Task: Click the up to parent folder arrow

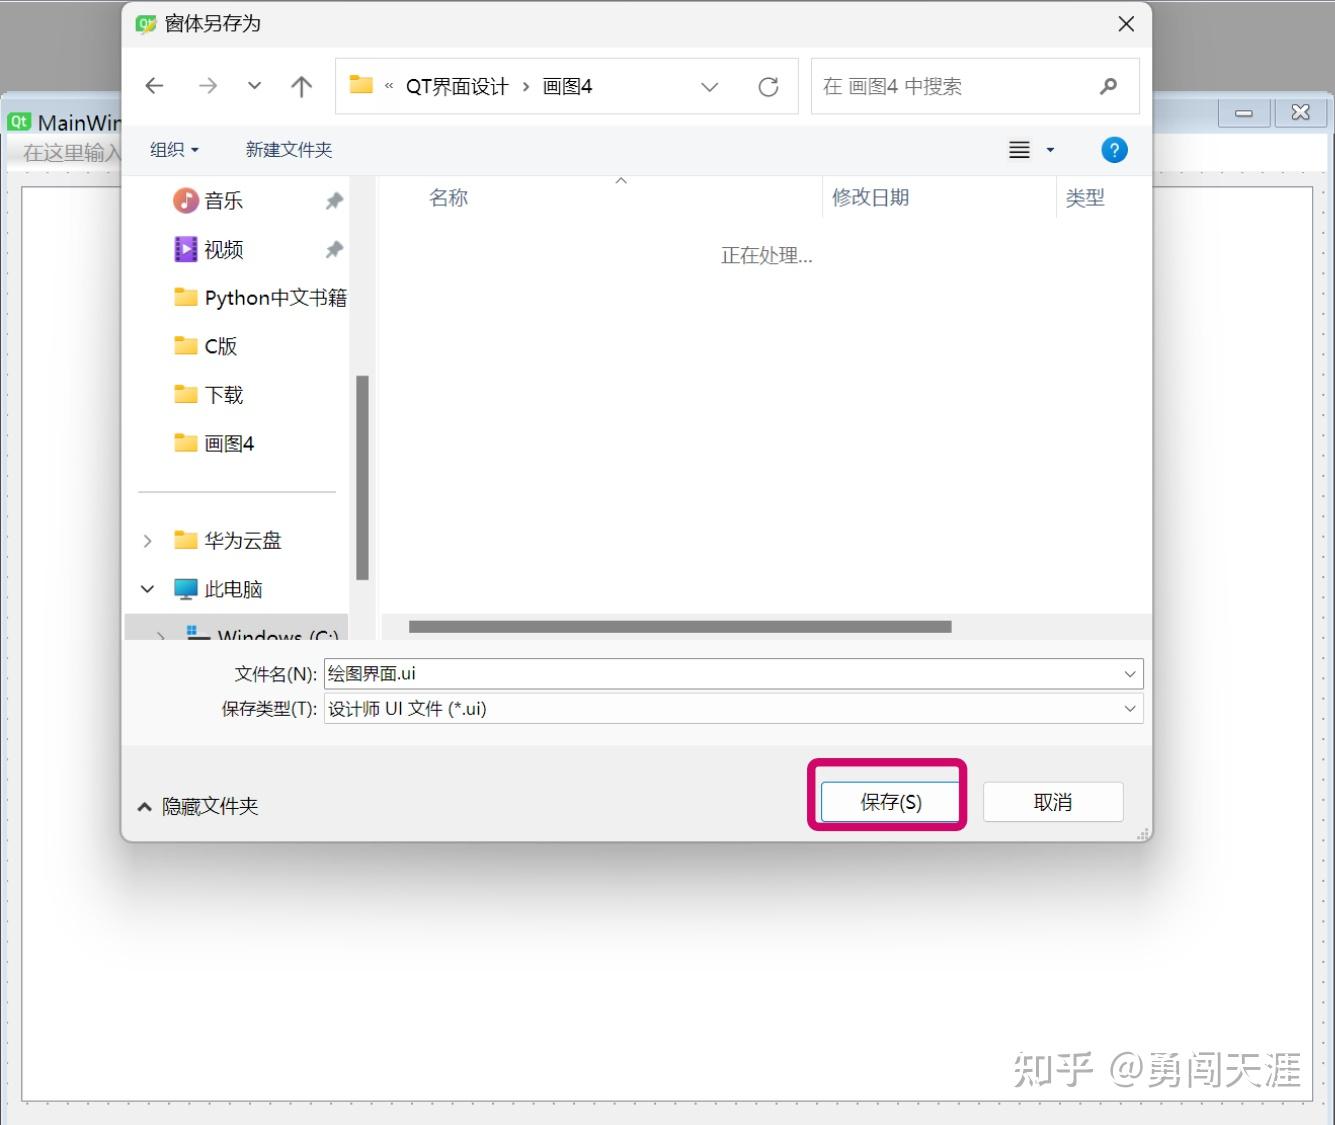Action: click(300, 86)
